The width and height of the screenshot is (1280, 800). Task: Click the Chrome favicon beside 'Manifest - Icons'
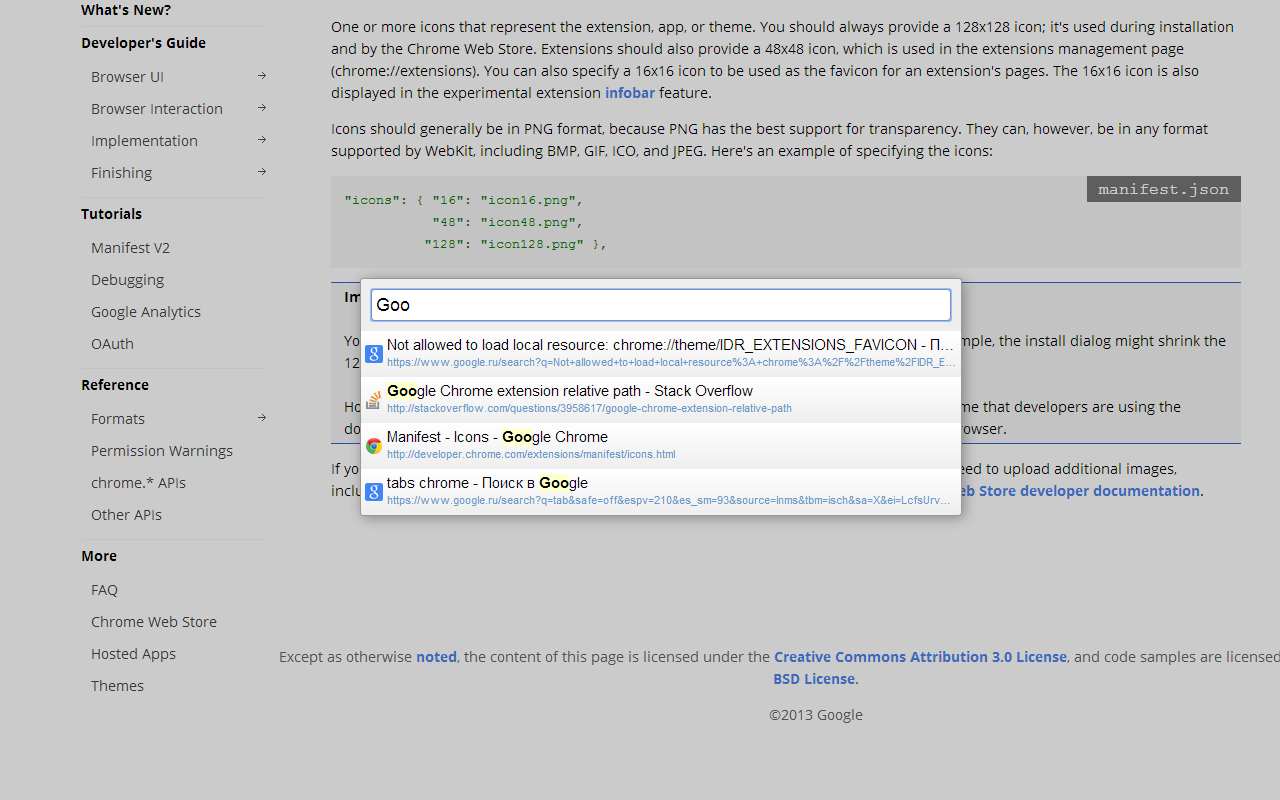click(x=374, y=446)
